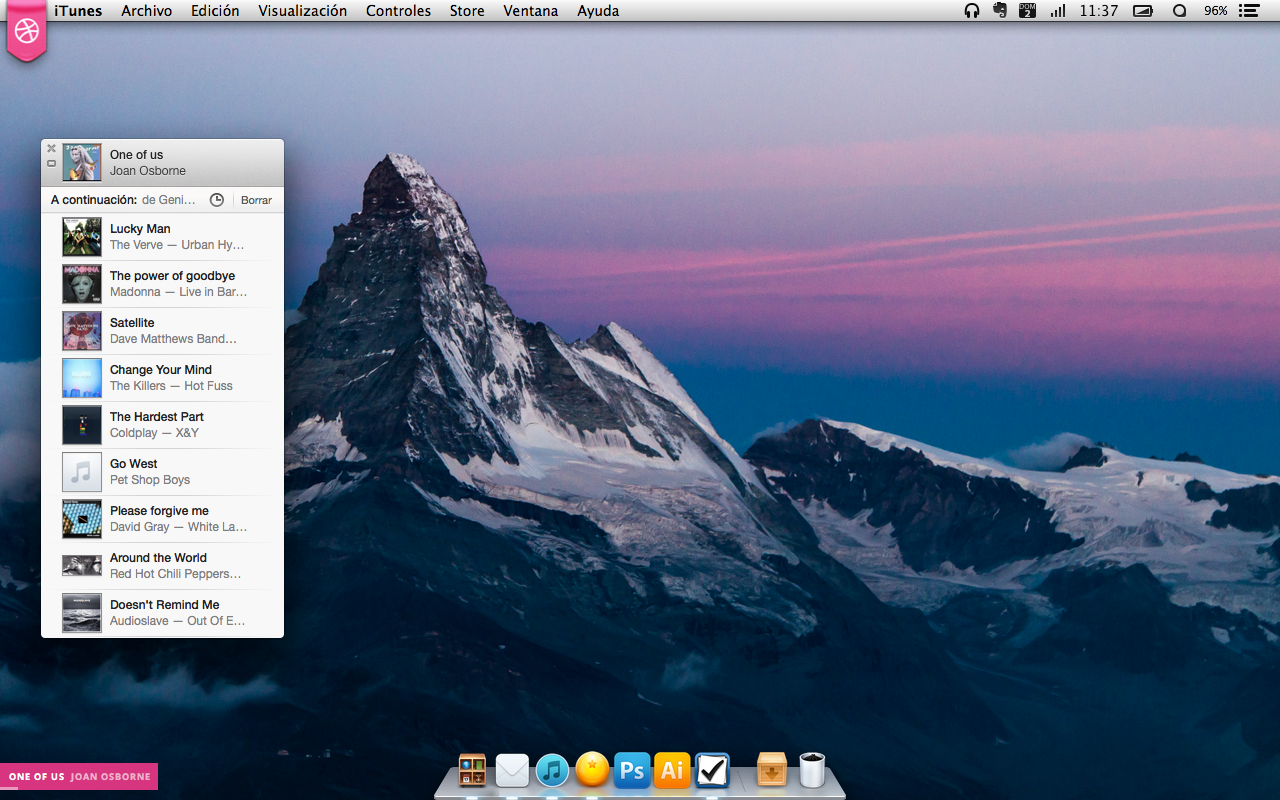Open the checkmark tasks app in the dock
Image resolution: width=1280 pixels, height=800 pixels.
(712, 770)
